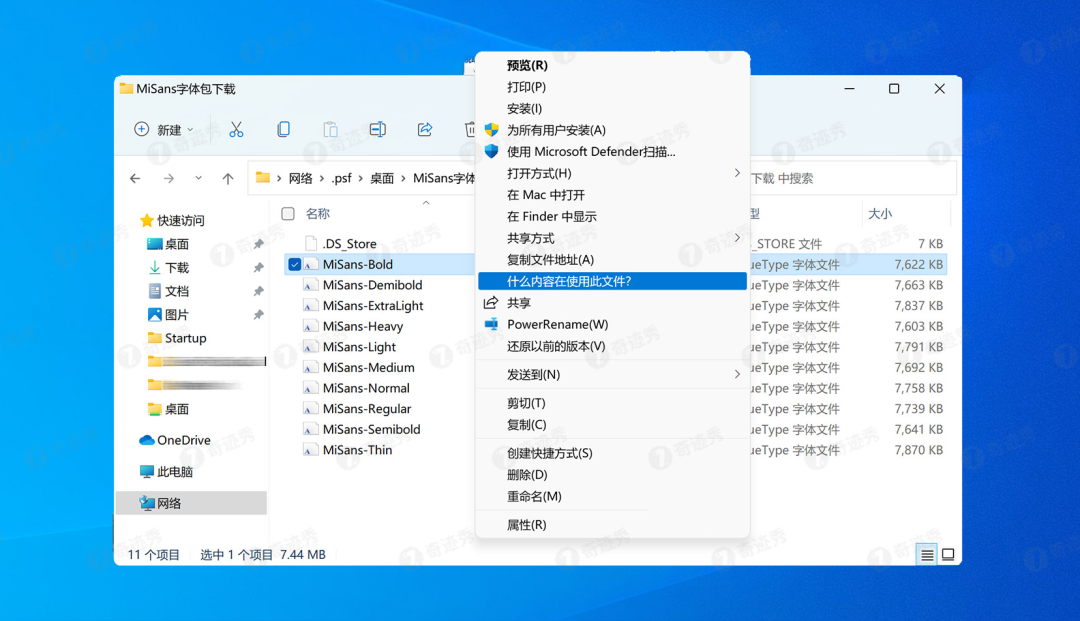Click the 此电脑 computer icon
1080x621 pixels.
pyautogui.click(x=147, y=472)
